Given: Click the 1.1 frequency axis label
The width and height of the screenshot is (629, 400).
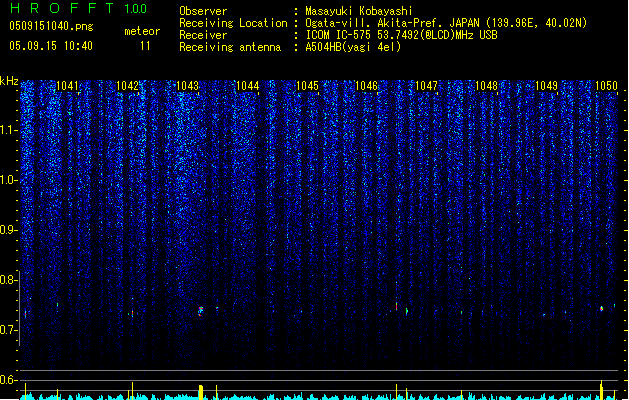Looking at the screenshot, I should click(x=8, y=130).
